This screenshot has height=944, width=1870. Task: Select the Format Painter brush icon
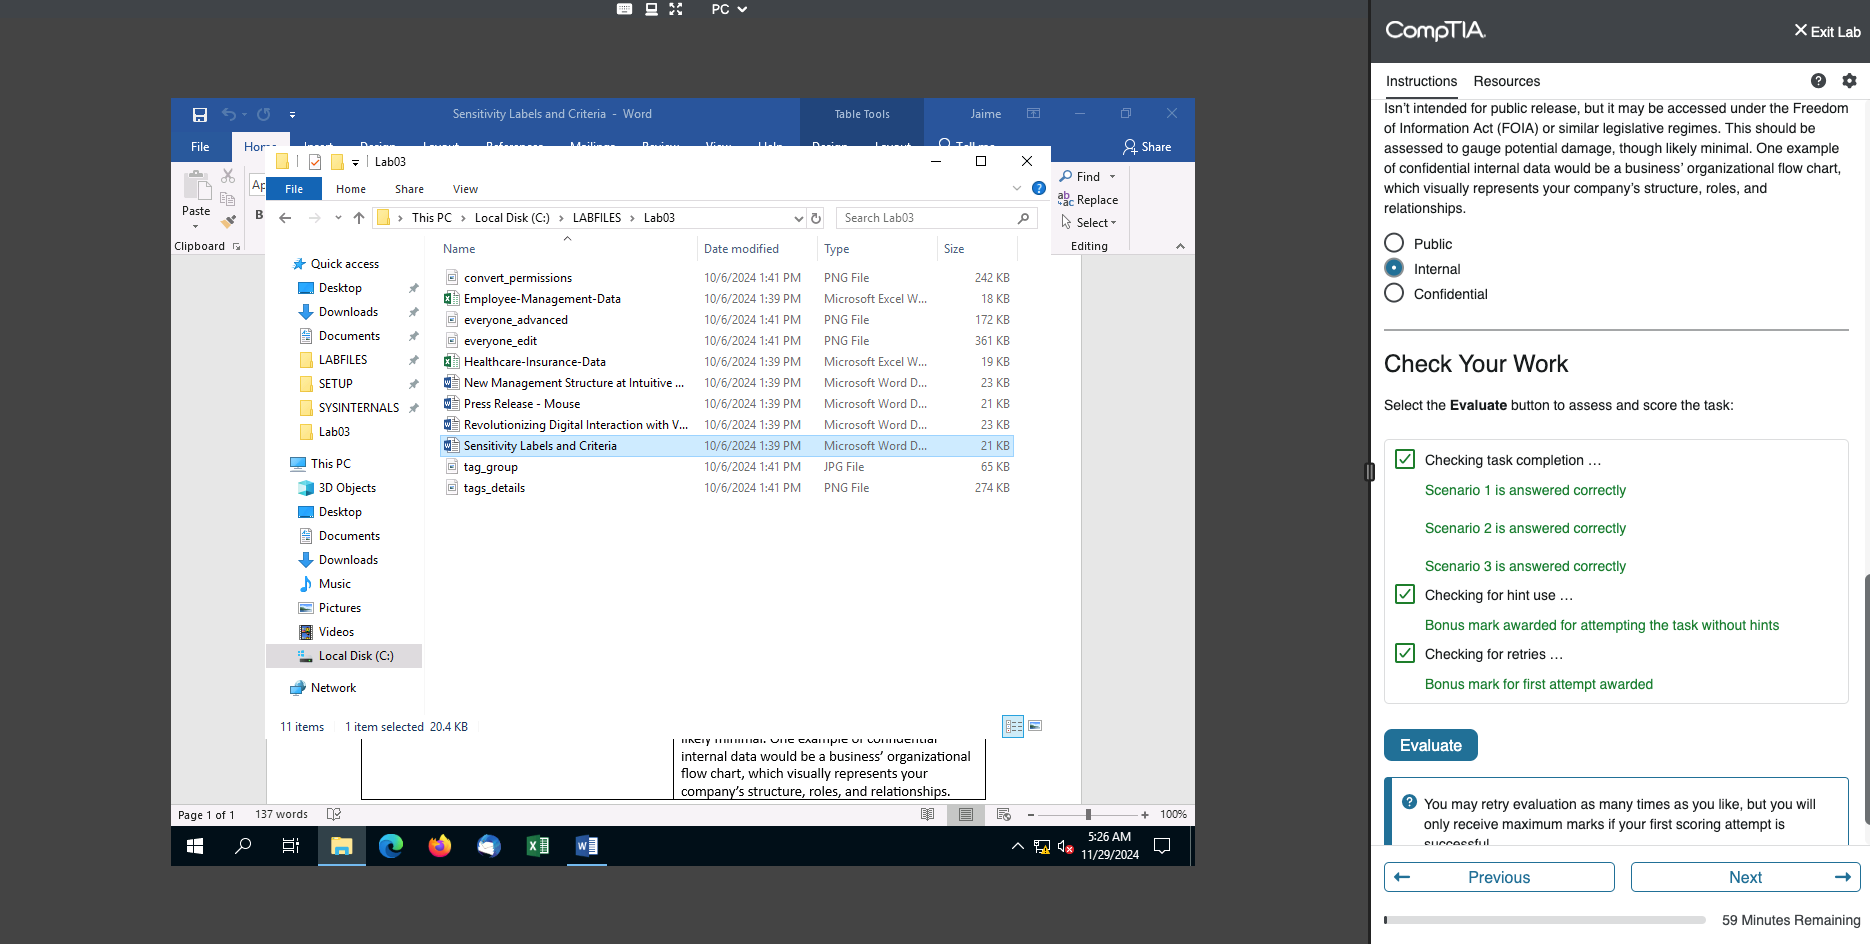pos(228,221)
